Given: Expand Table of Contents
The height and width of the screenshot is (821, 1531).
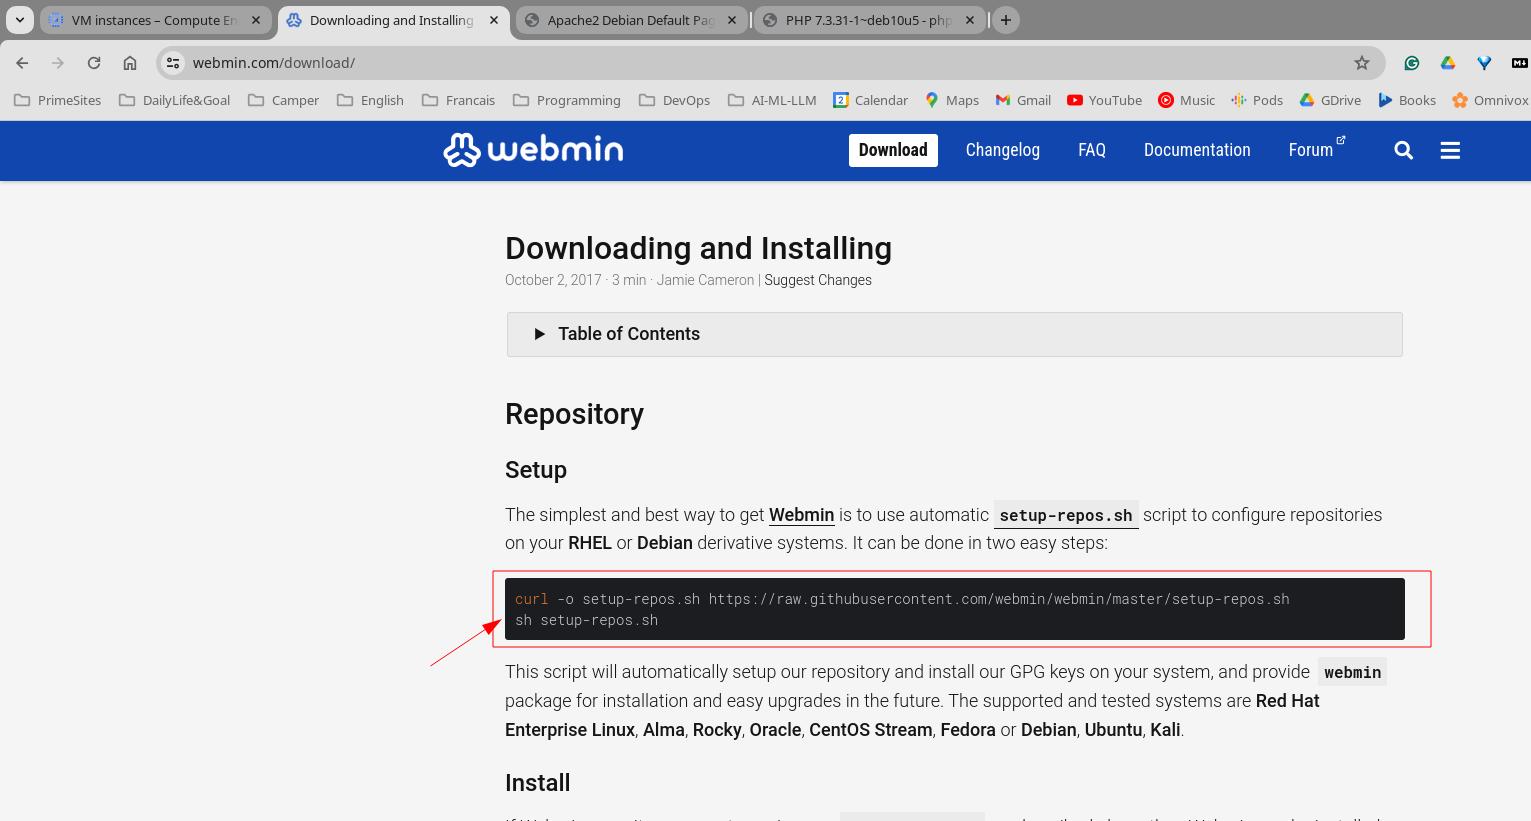Looking at the screenshot, I should 954,334.
